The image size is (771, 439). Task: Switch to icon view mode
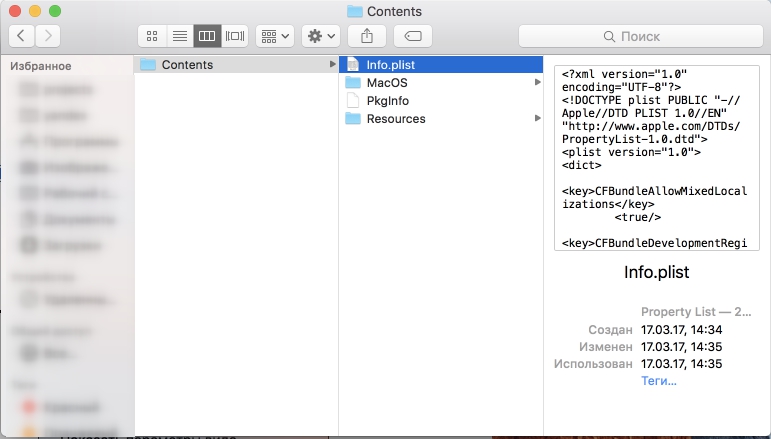152,36
